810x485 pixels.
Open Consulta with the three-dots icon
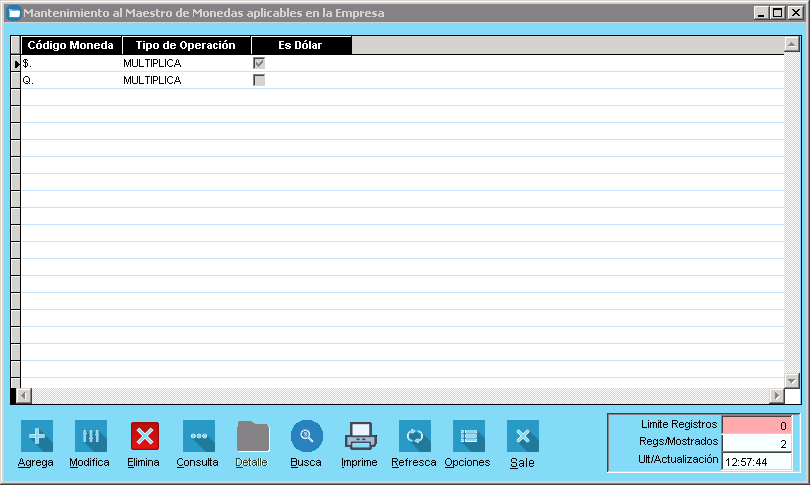198,436
